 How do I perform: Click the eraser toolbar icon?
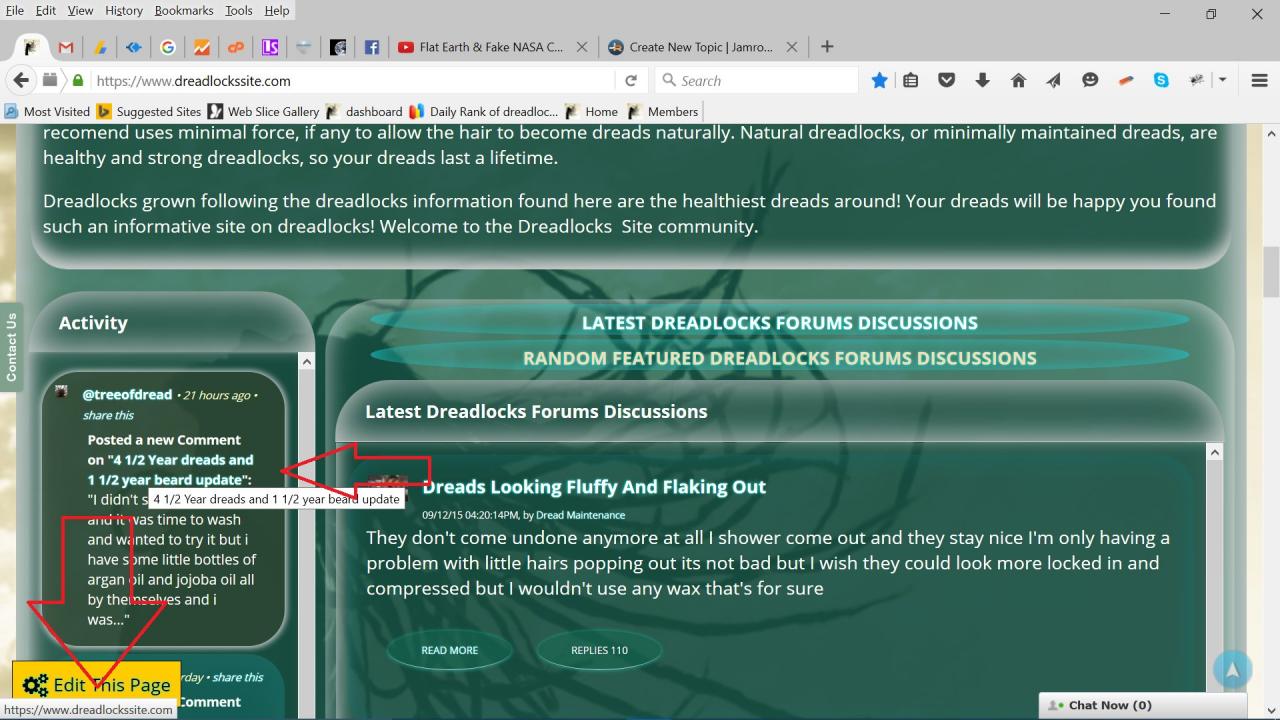(x=1126, y=81)
